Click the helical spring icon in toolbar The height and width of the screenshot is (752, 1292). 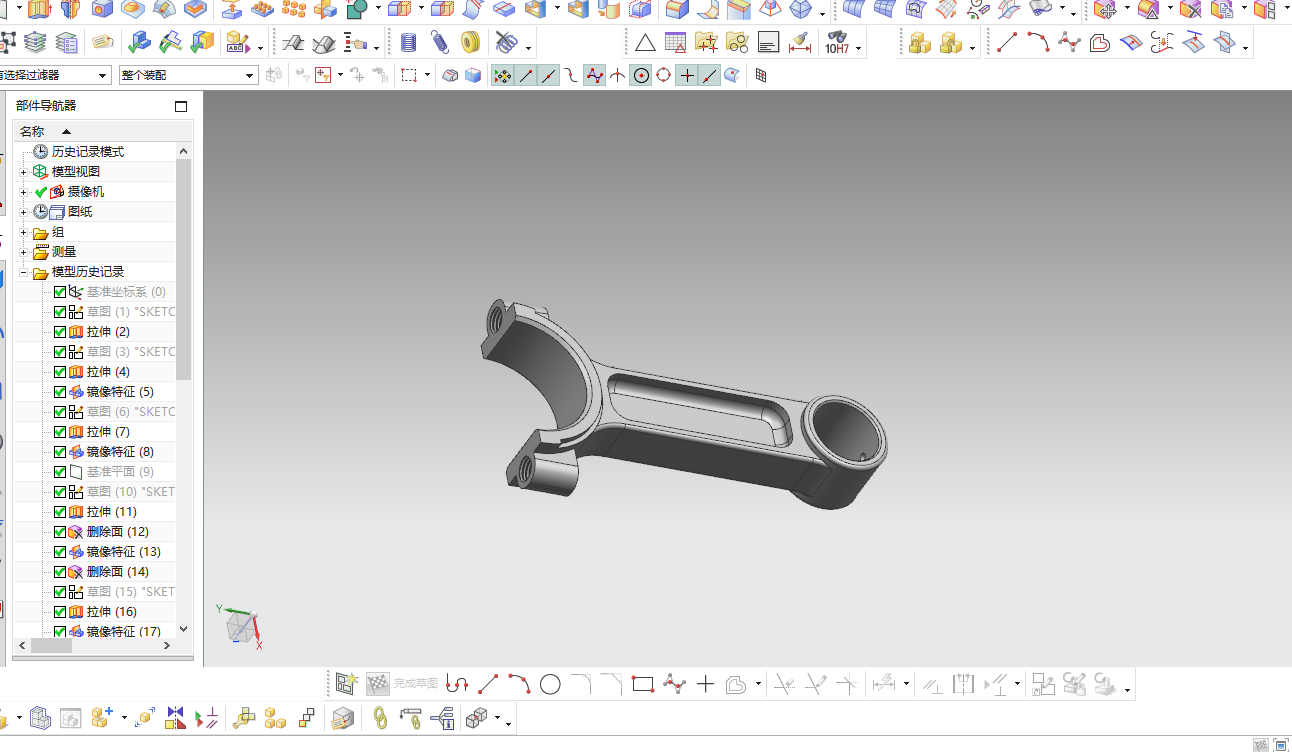pyautogui.click(x=439, y=42)
